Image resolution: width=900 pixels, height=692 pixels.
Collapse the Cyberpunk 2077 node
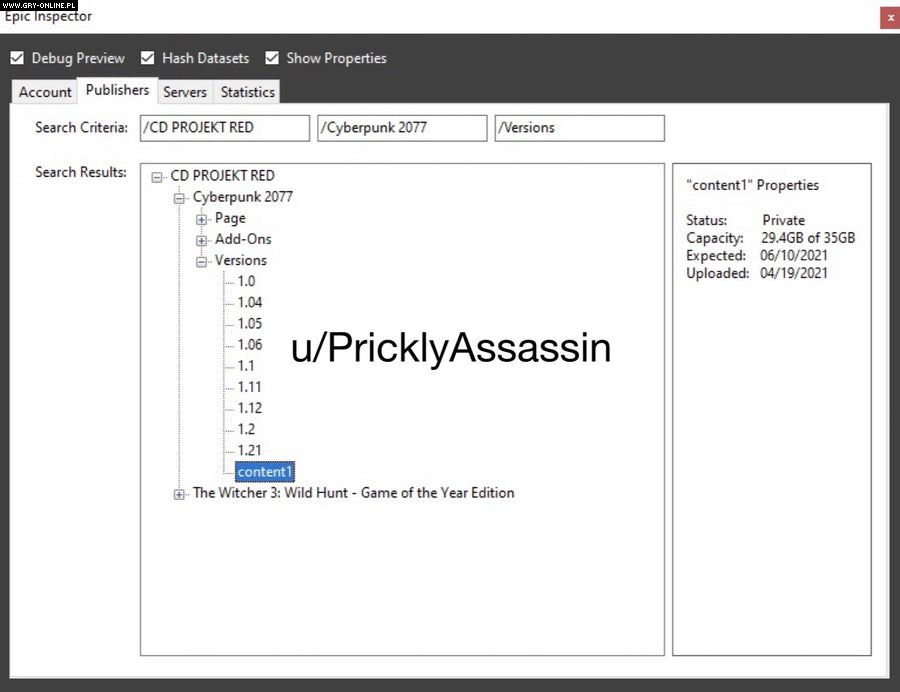tap(179, 198)
